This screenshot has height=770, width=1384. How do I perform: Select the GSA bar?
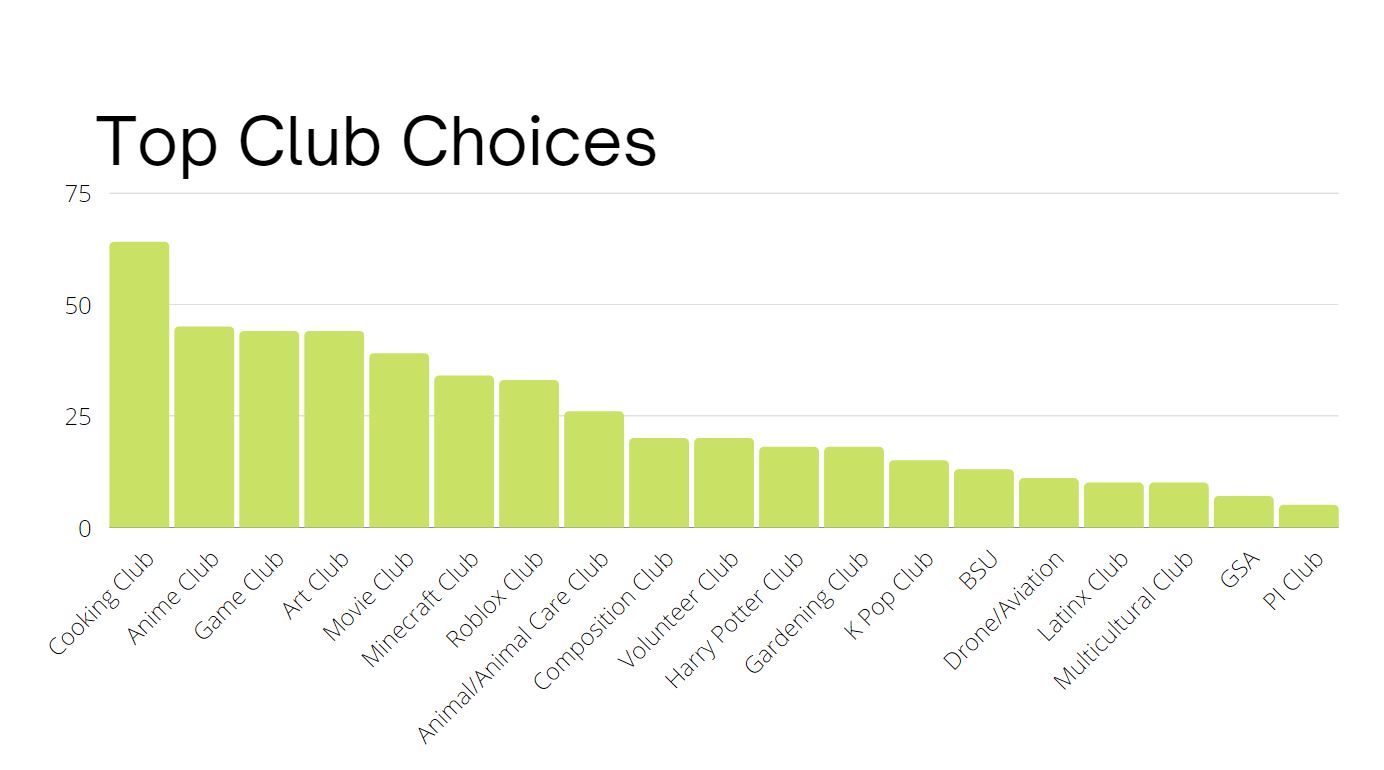point(1244,512)
